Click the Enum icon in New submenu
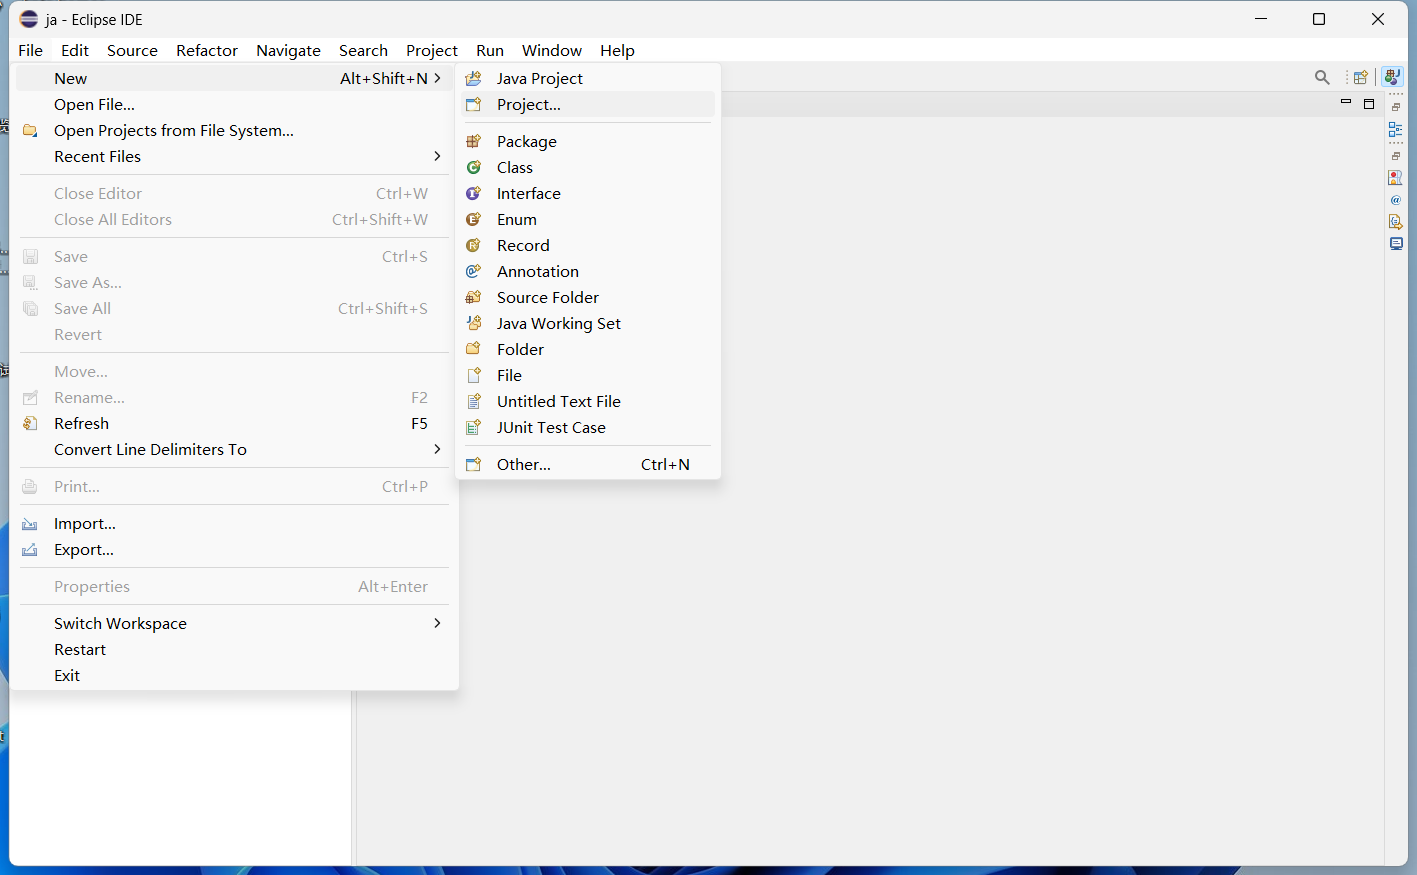The image size is (1417, 875). 474,219
